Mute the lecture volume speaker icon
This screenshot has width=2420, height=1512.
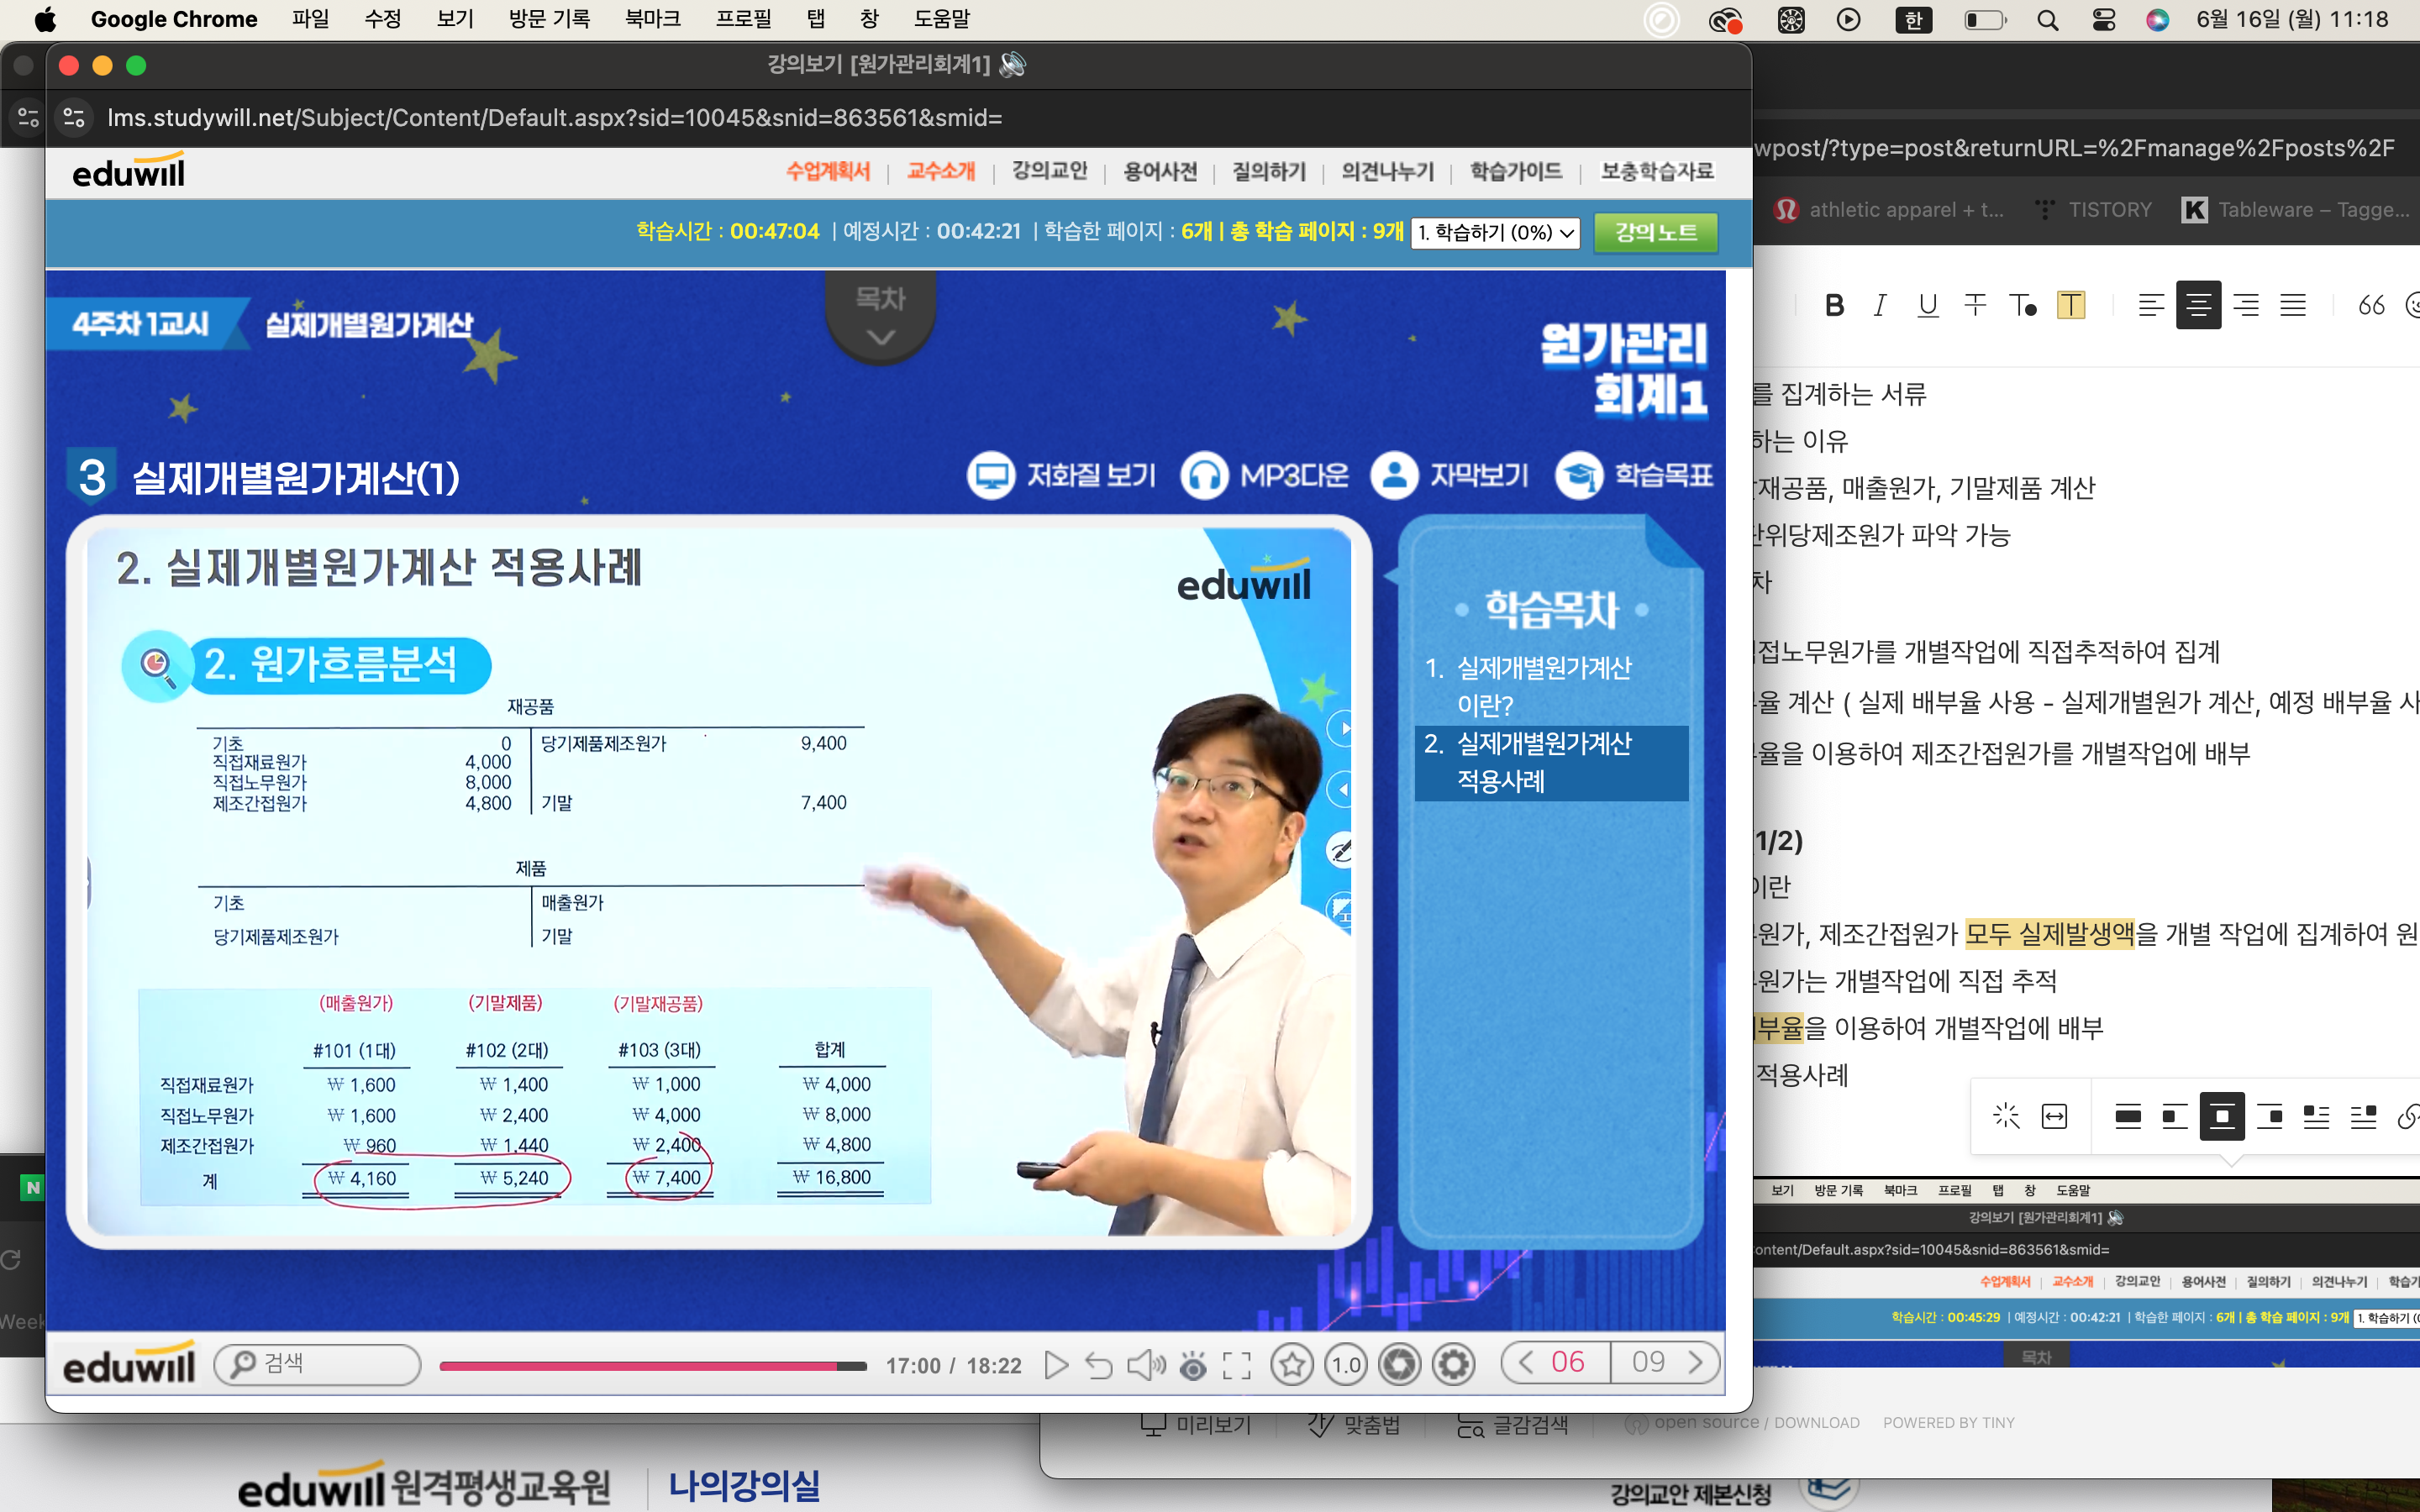[x=1145, y=1365]
